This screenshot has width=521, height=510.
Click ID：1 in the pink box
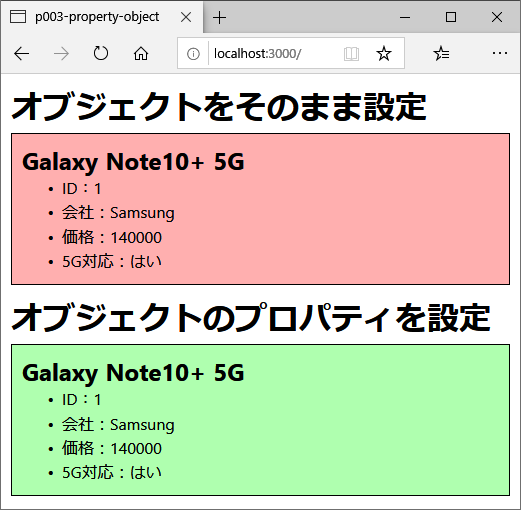click(x=81, y=189)
